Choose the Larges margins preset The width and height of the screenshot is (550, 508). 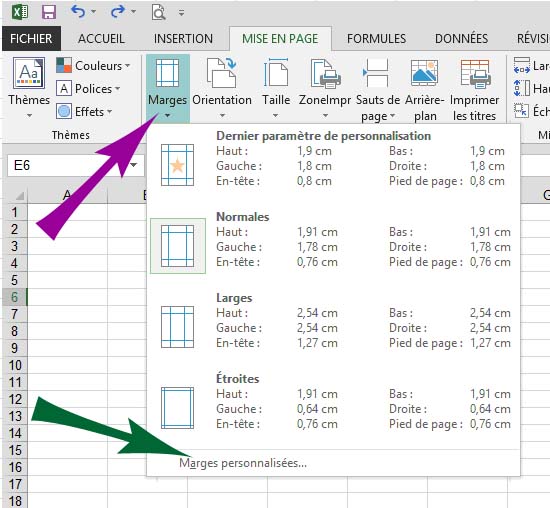[333, 326]
